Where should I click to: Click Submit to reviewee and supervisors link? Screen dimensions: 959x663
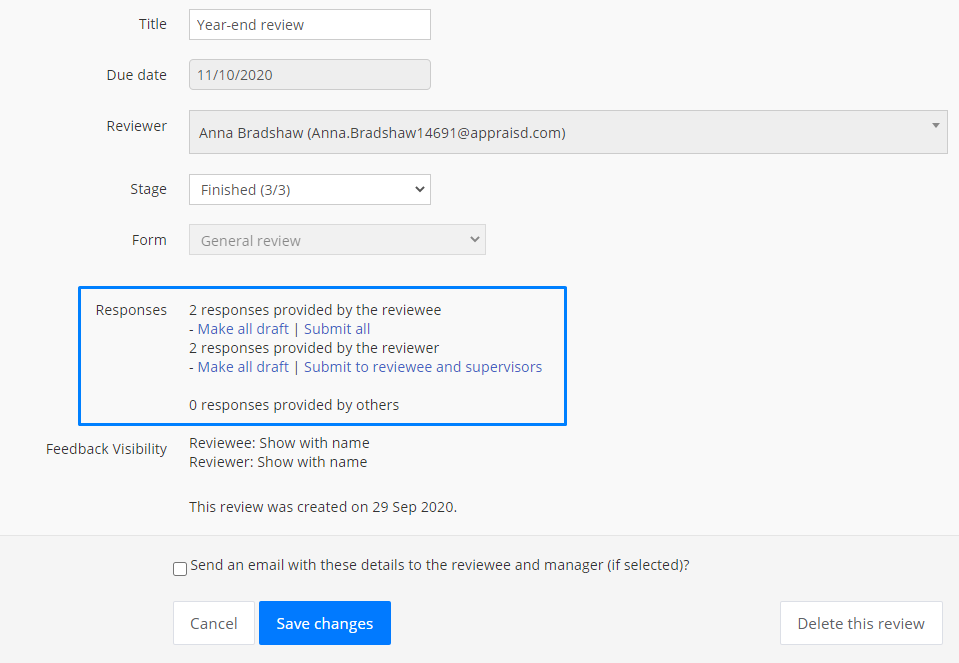tap(423, 367)
